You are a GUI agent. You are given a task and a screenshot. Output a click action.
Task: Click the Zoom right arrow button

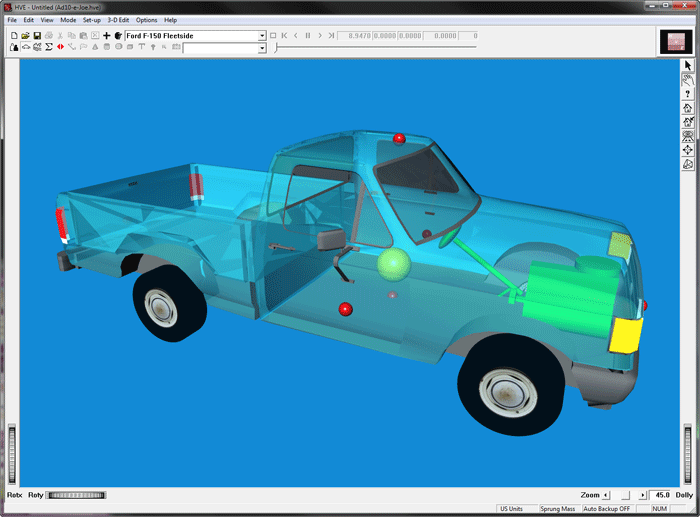pyautogui.click(x=642, y=495)
